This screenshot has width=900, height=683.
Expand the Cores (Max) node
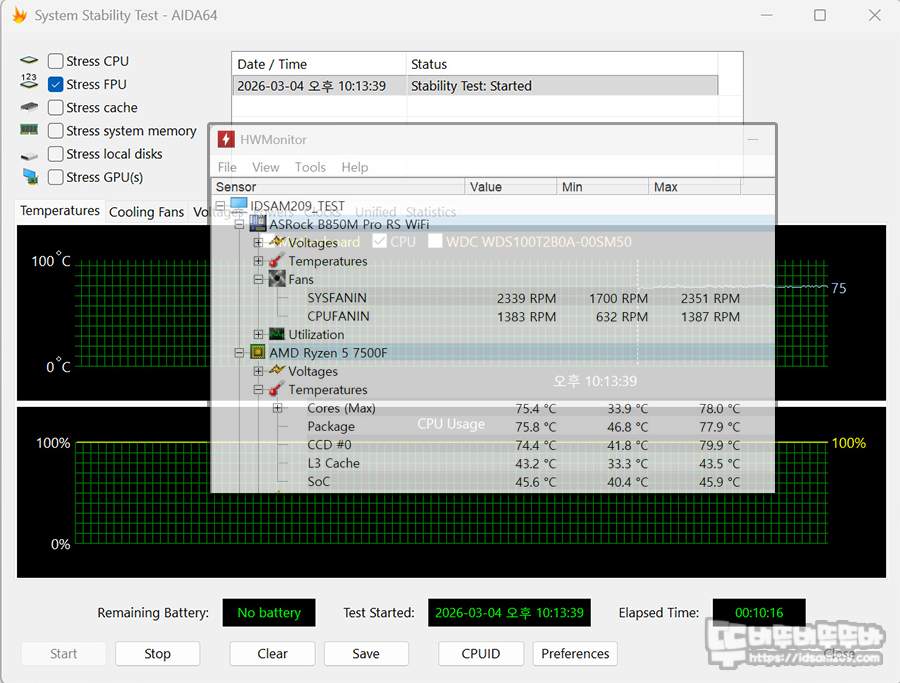[277, 408]
